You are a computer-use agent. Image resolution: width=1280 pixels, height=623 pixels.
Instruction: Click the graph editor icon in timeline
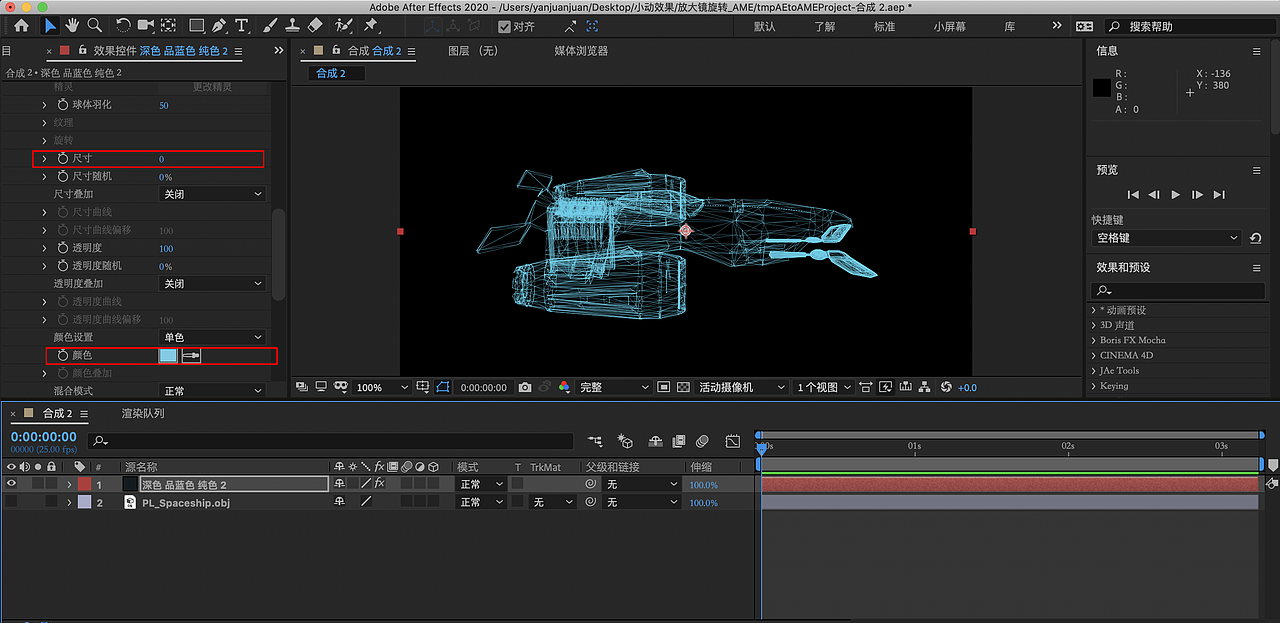[x=733, y=441]
